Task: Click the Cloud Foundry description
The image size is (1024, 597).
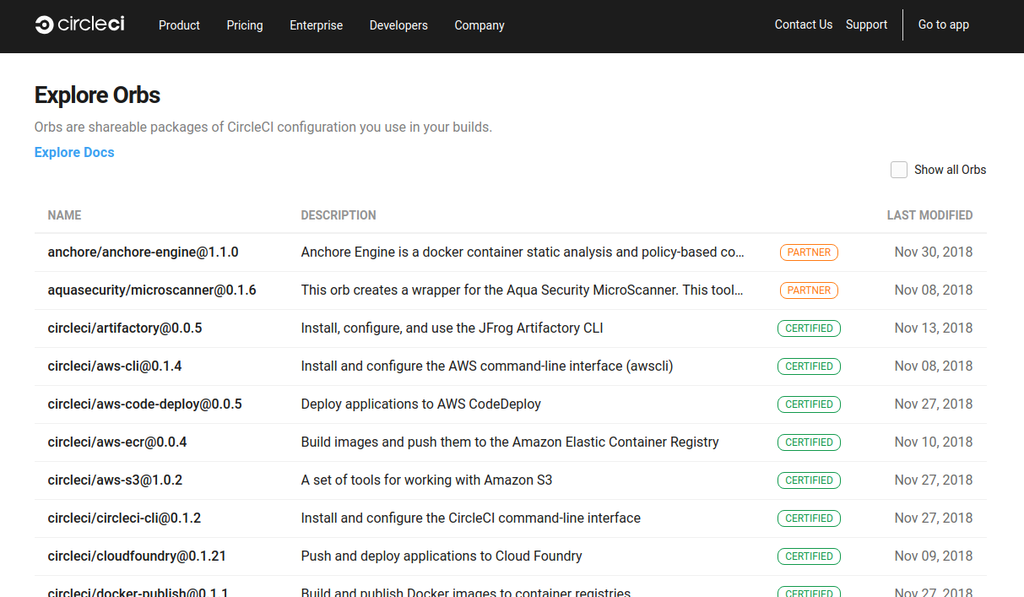Action: point(441,556)
